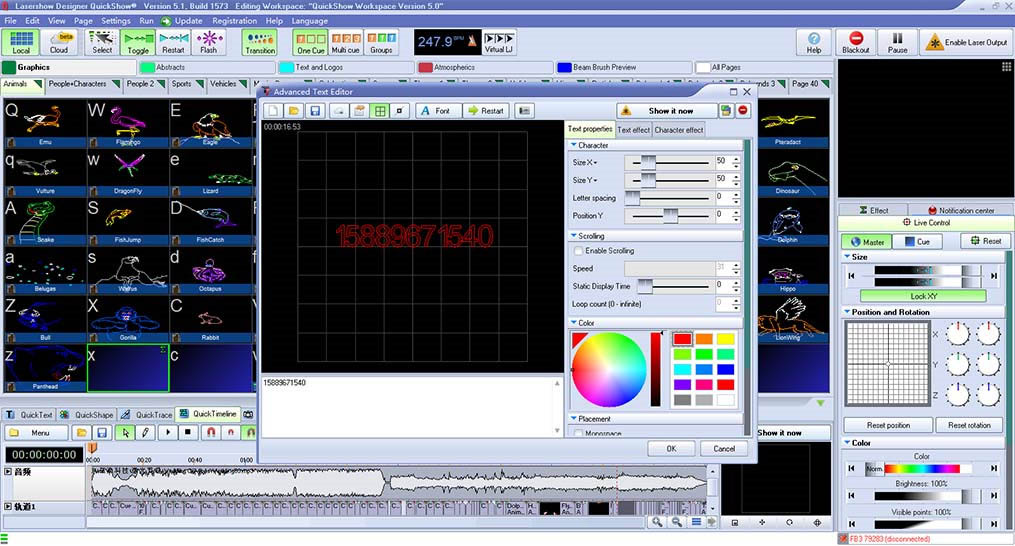Image resolution: width=1015 pixels, height=546 pixels.
Task: Open the Cloud beta icon
Action: pos(59,43)
